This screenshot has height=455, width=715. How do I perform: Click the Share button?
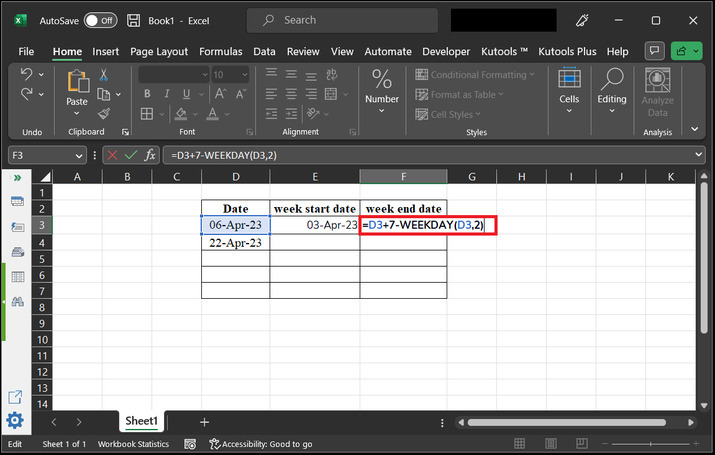pos(686,51)
